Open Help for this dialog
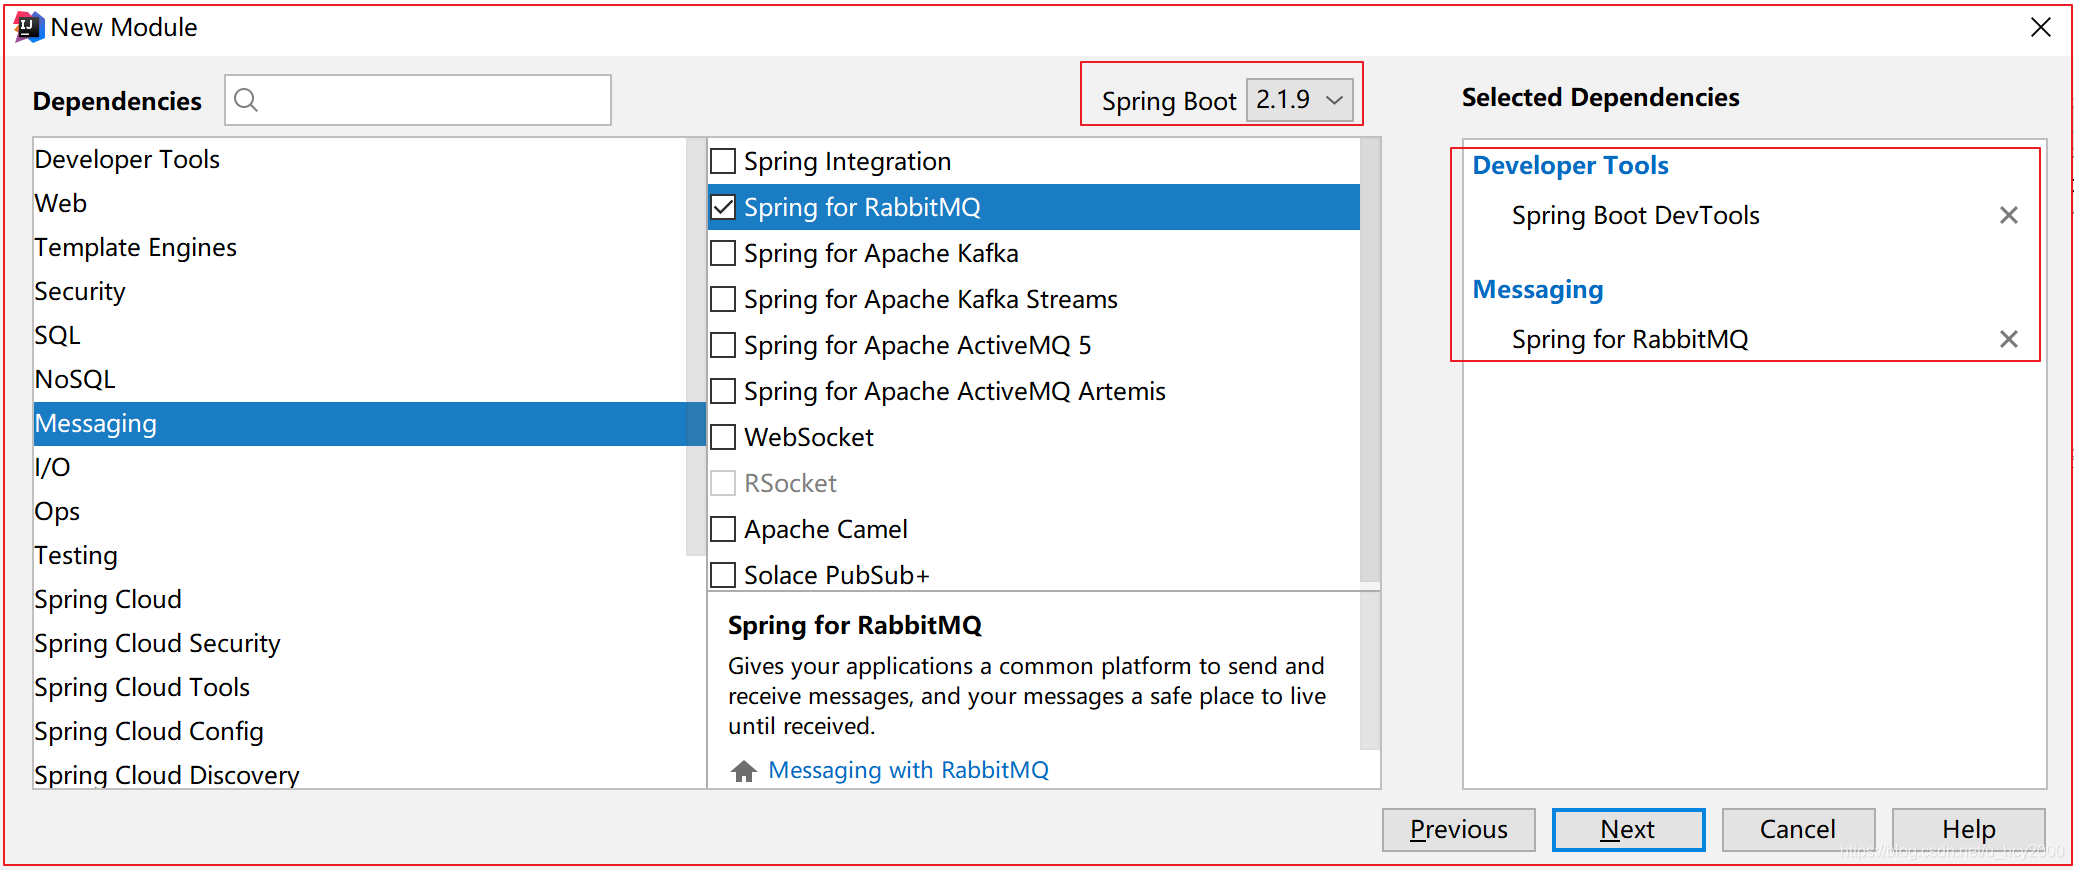The image size is (2074, 870). (1968, 830)
